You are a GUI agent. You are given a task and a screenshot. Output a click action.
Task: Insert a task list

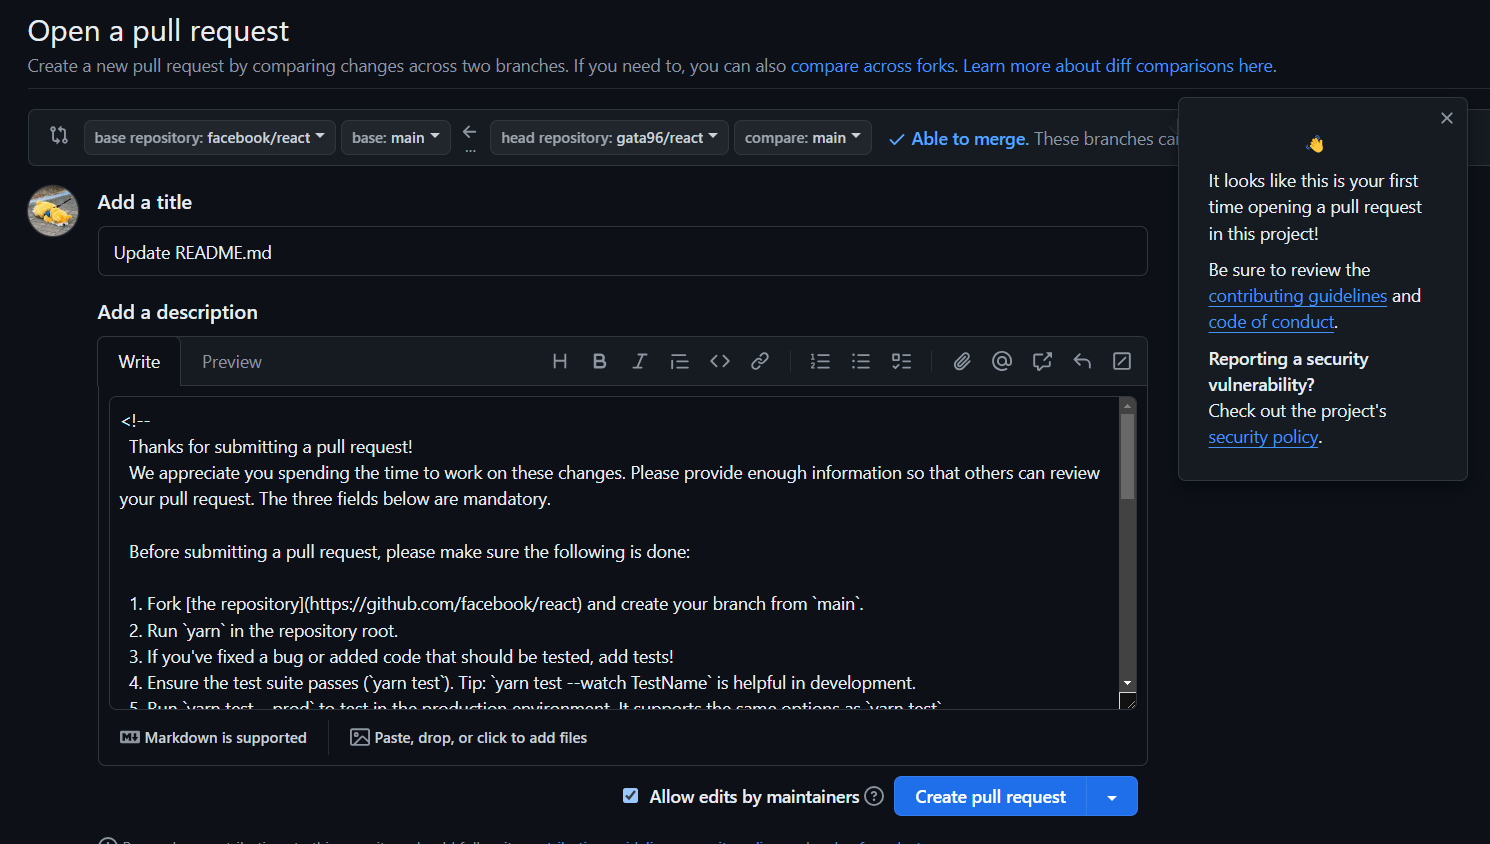tap(901, 361)
